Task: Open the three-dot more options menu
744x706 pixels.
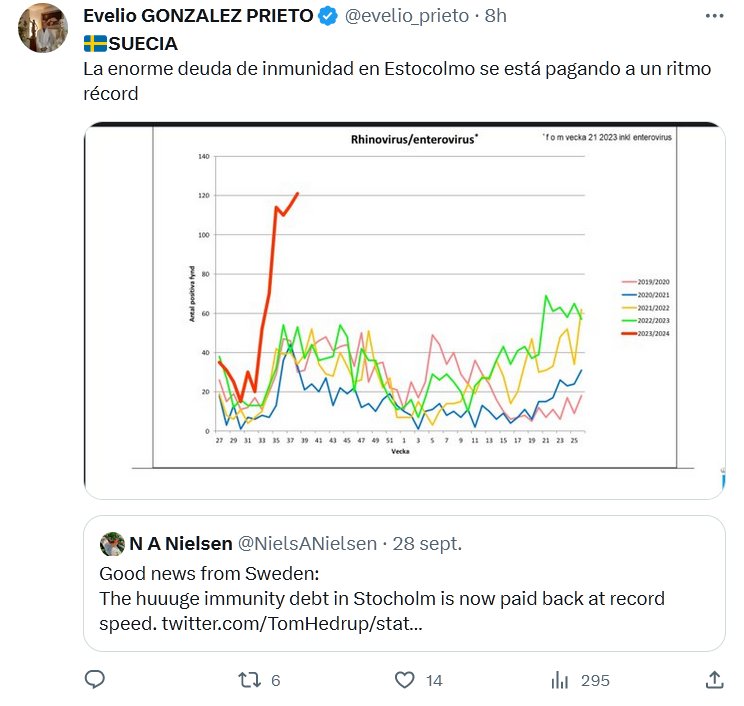Action: click(713, 16)
